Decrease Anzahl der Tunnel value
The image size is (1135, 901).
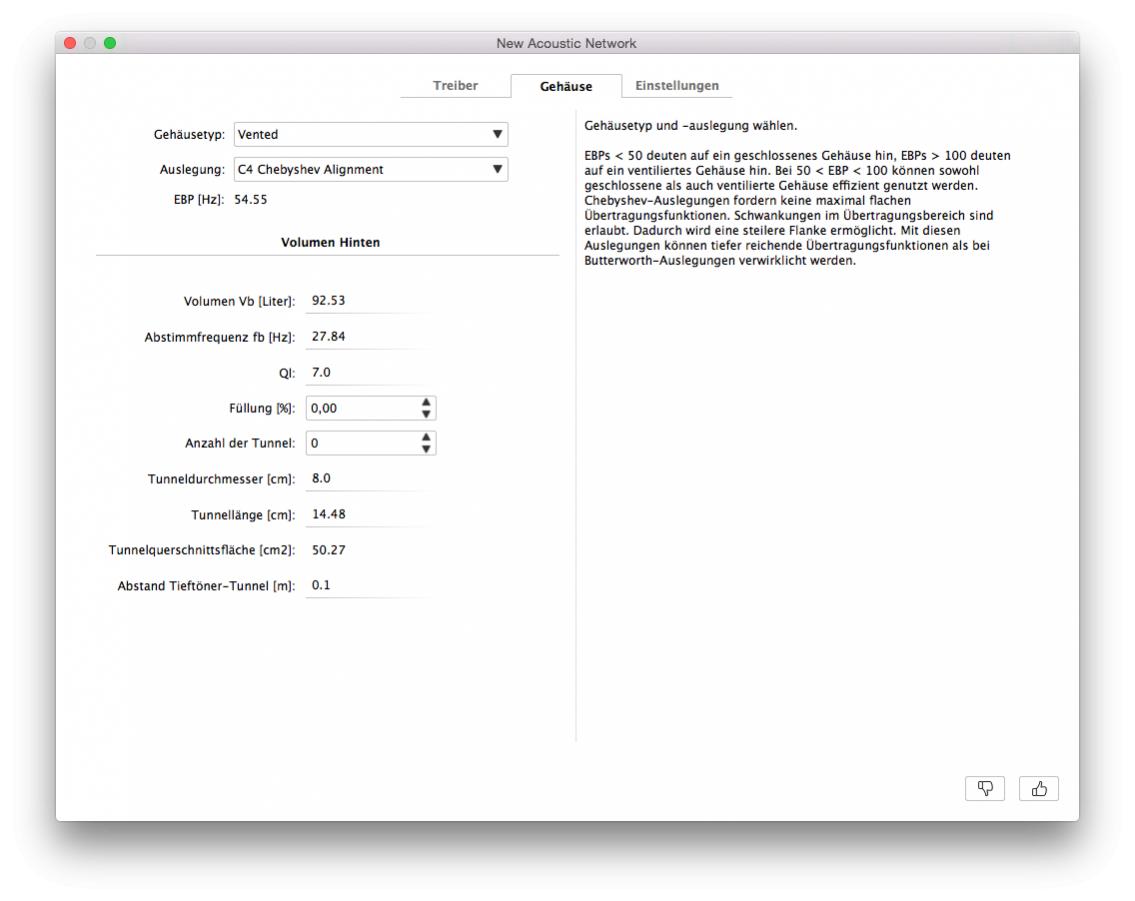click(x=426, y=449)
